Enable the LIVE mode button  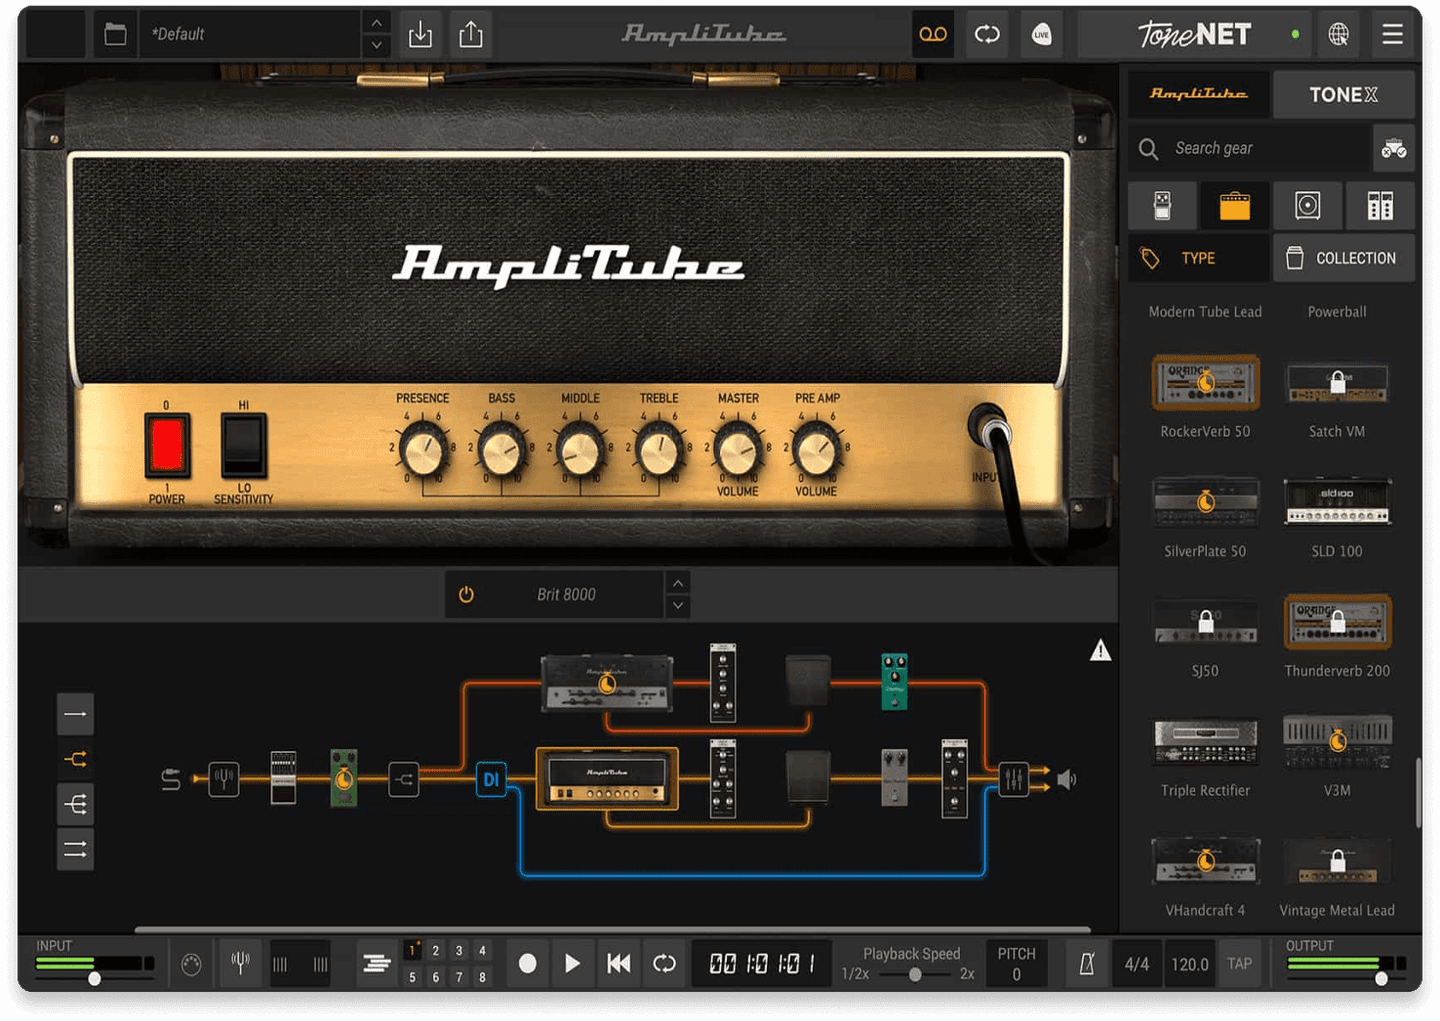[x=1042, y=33]
